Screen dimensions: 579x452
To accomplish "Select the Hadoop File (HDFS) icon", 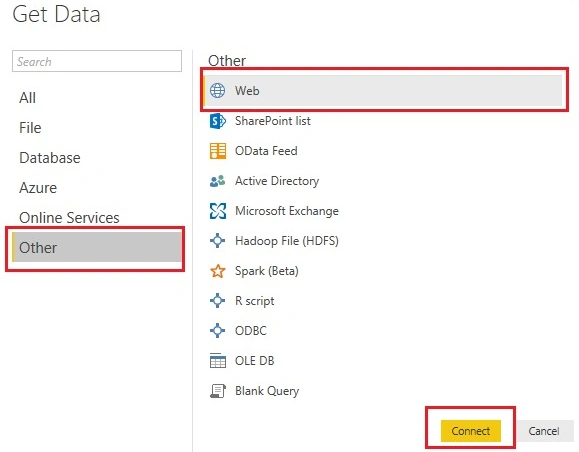I will [x=217, y=241].
